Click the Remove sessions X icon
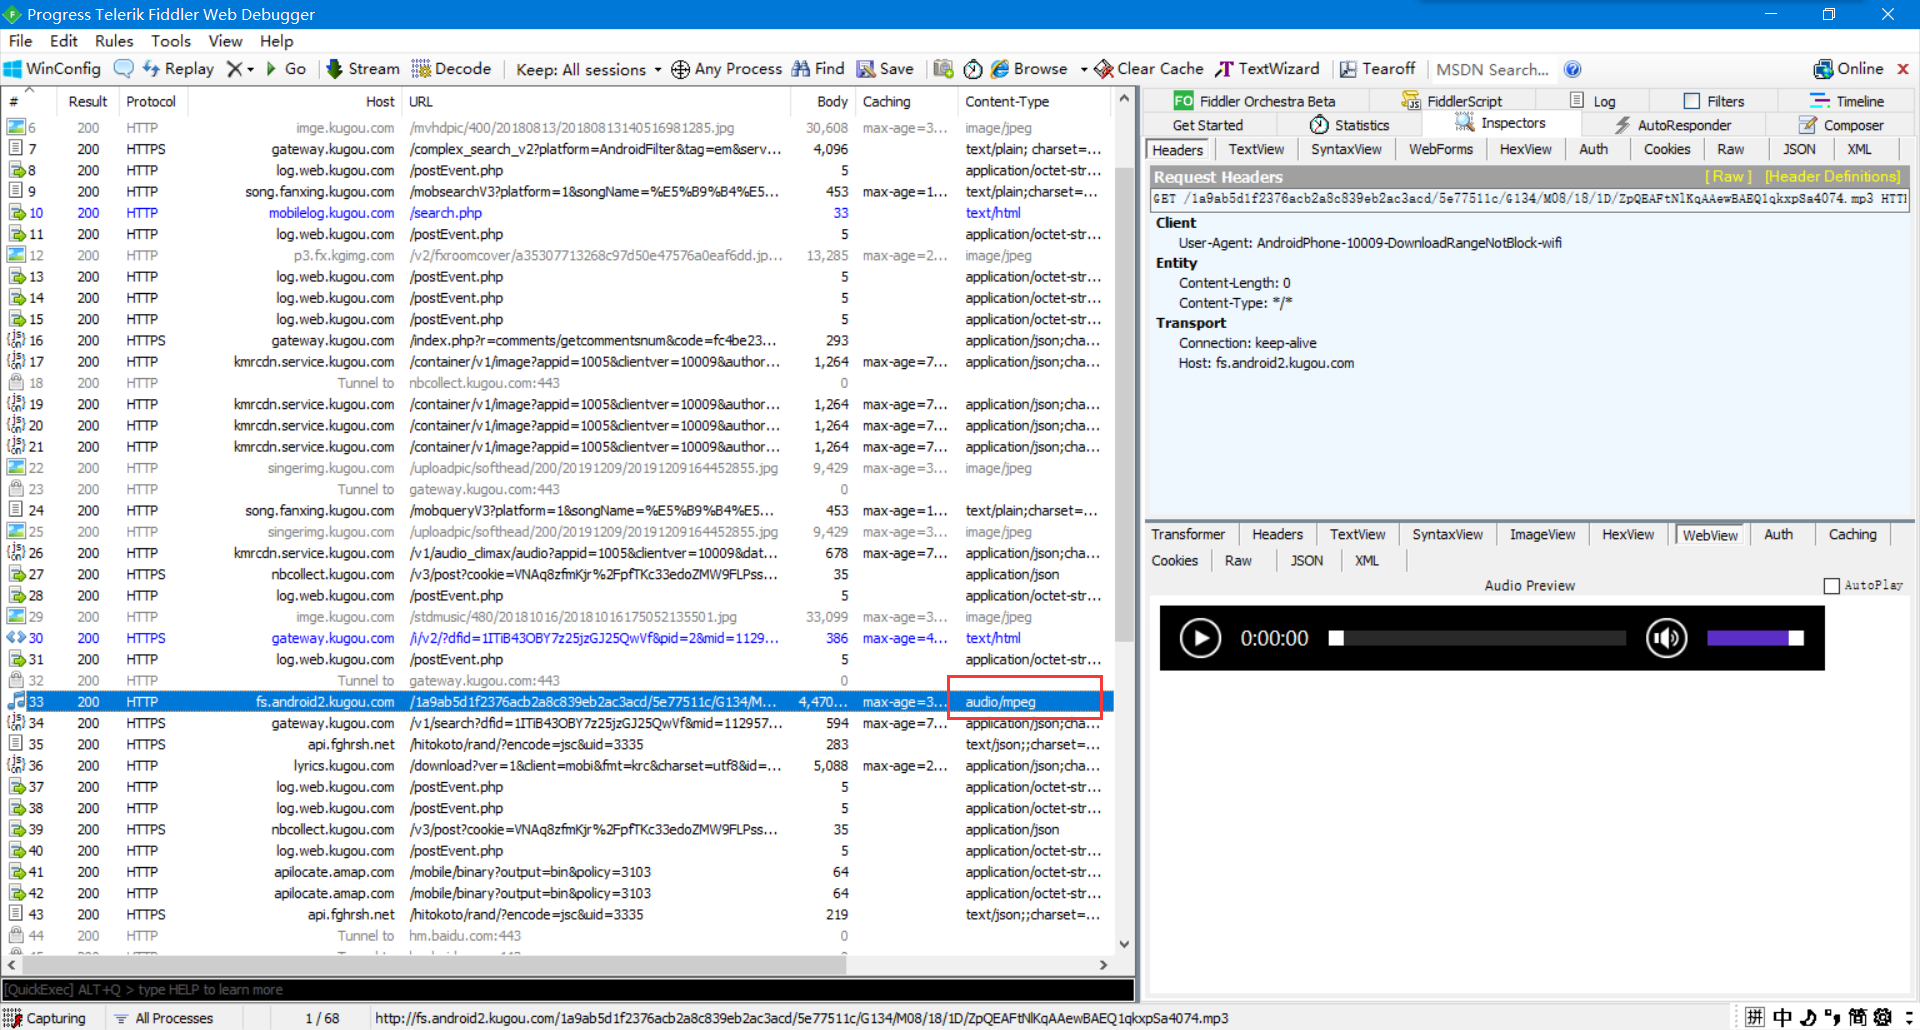This screenshot has width=1920, height=1030. pos(234,69)
